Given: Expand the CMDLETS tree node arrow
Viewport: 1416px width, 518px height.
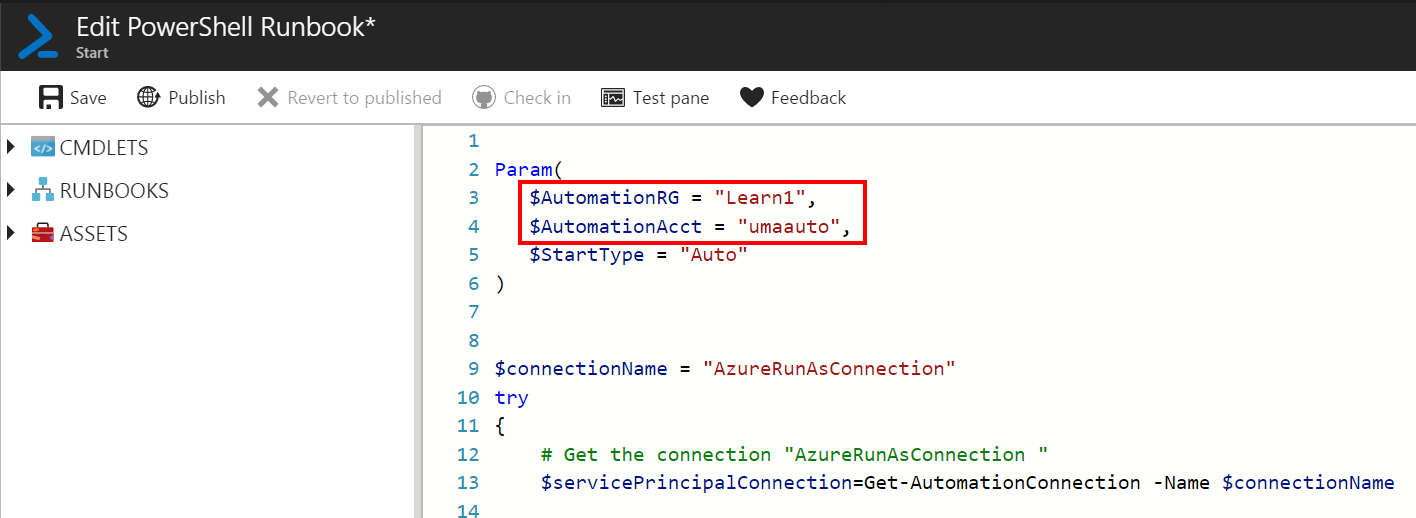Looking at the screenshot, I should click(11, 147).
